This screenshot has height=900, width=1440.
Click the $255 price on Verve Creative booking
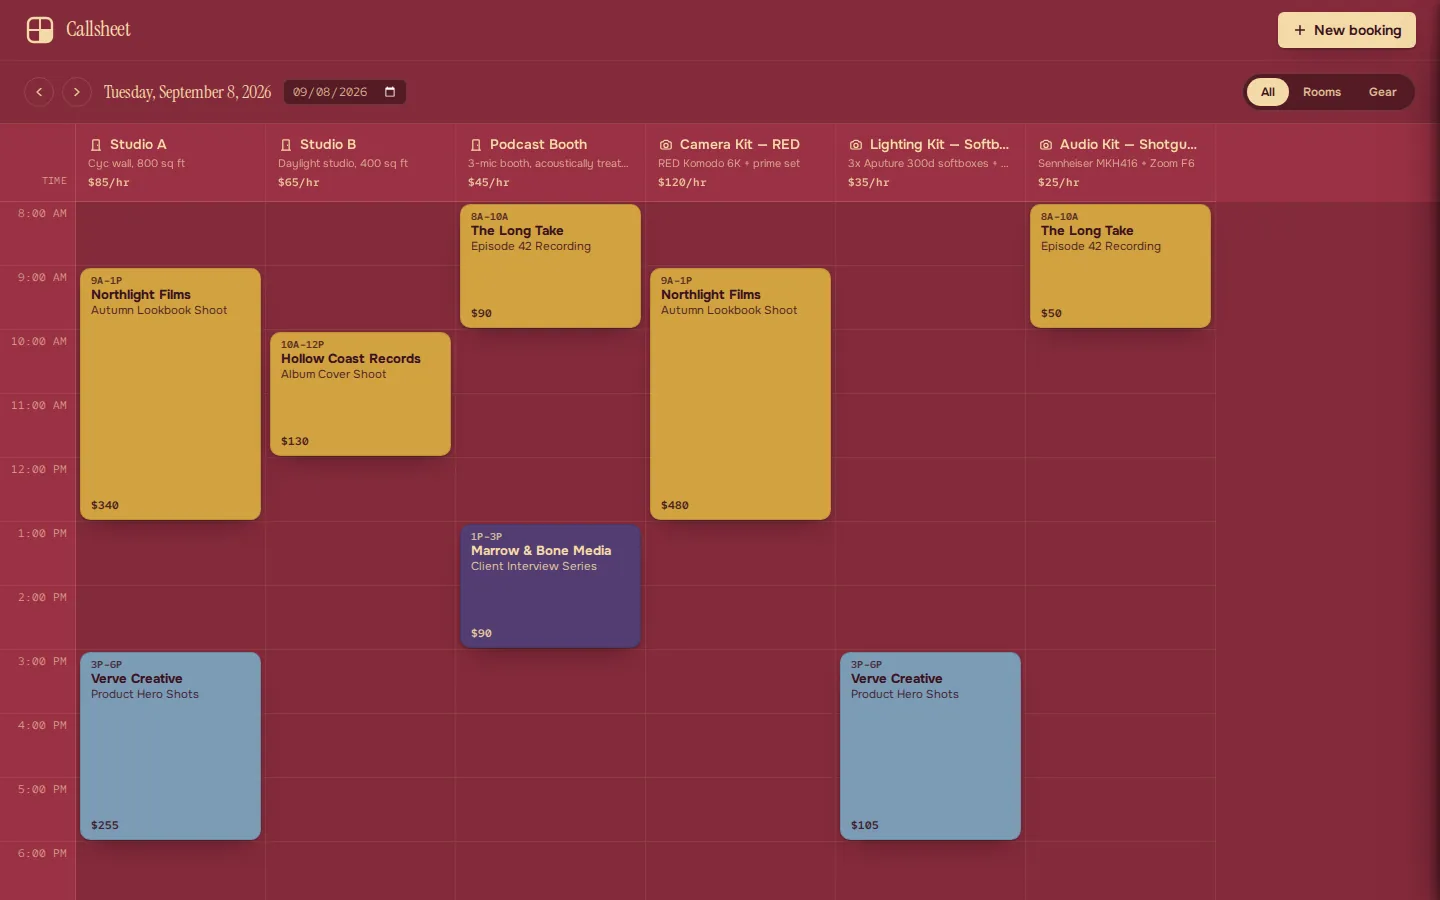coord(105,826)
